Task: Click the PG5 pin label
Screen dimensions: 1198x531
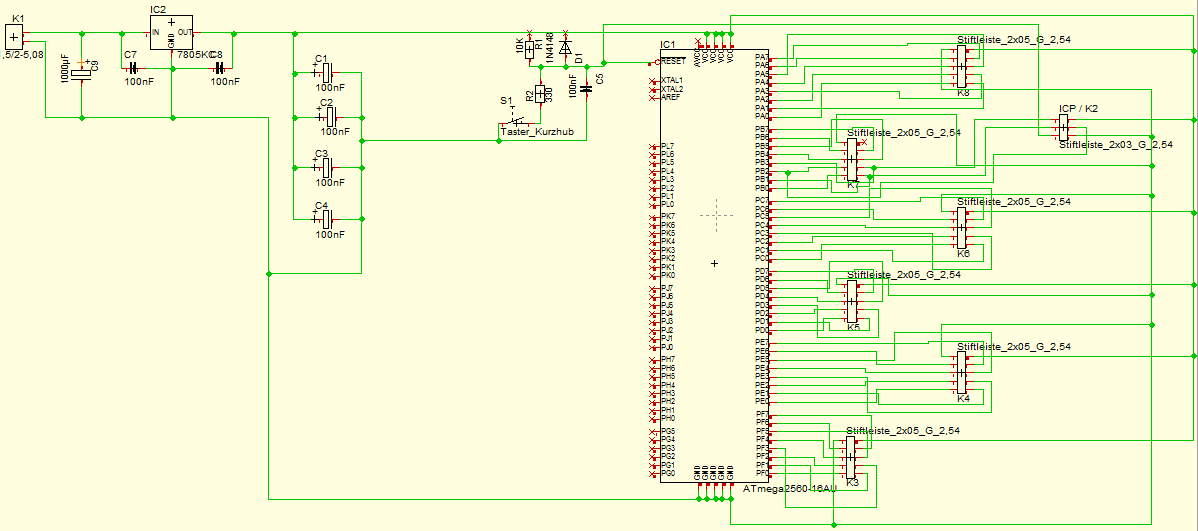Action: (x=668, y=432)
